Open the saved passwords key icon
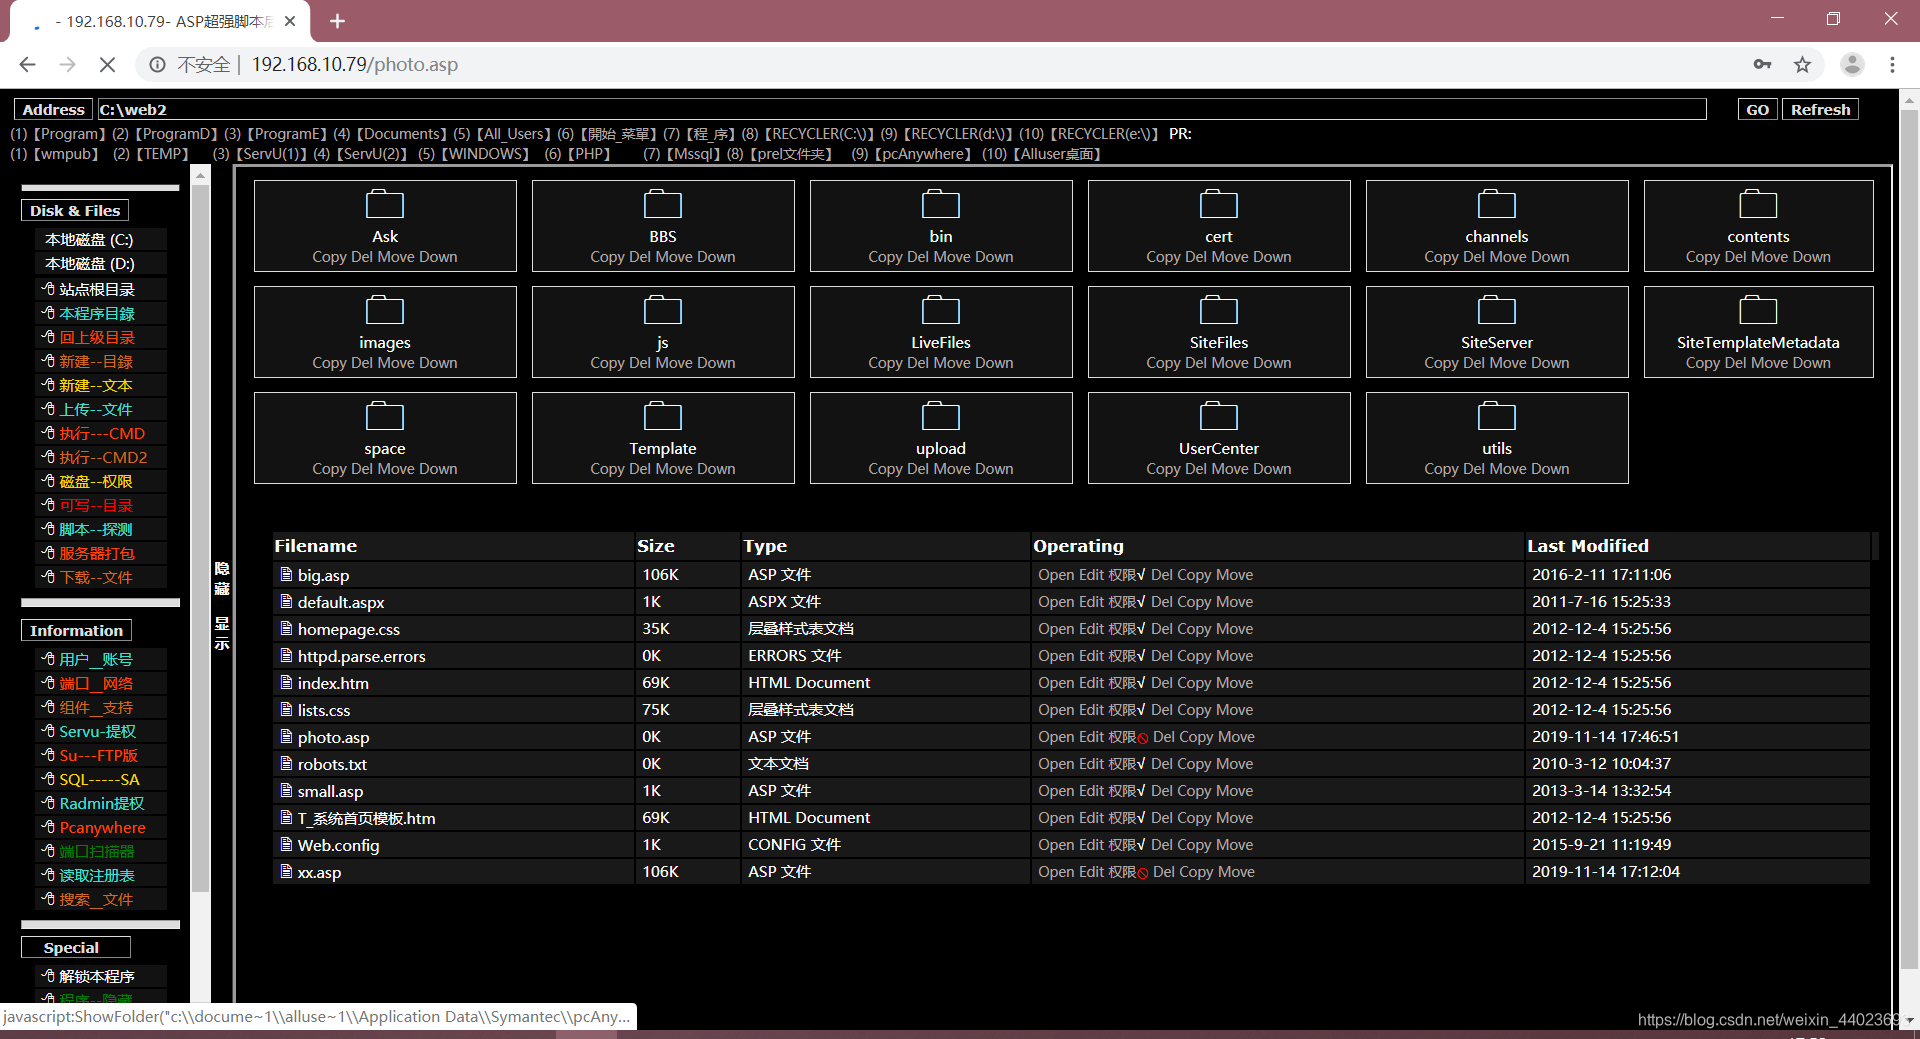Image resolution: width=1920 pixels, height=1039 pixels. pyautogui.click(x=1762, y=65)
